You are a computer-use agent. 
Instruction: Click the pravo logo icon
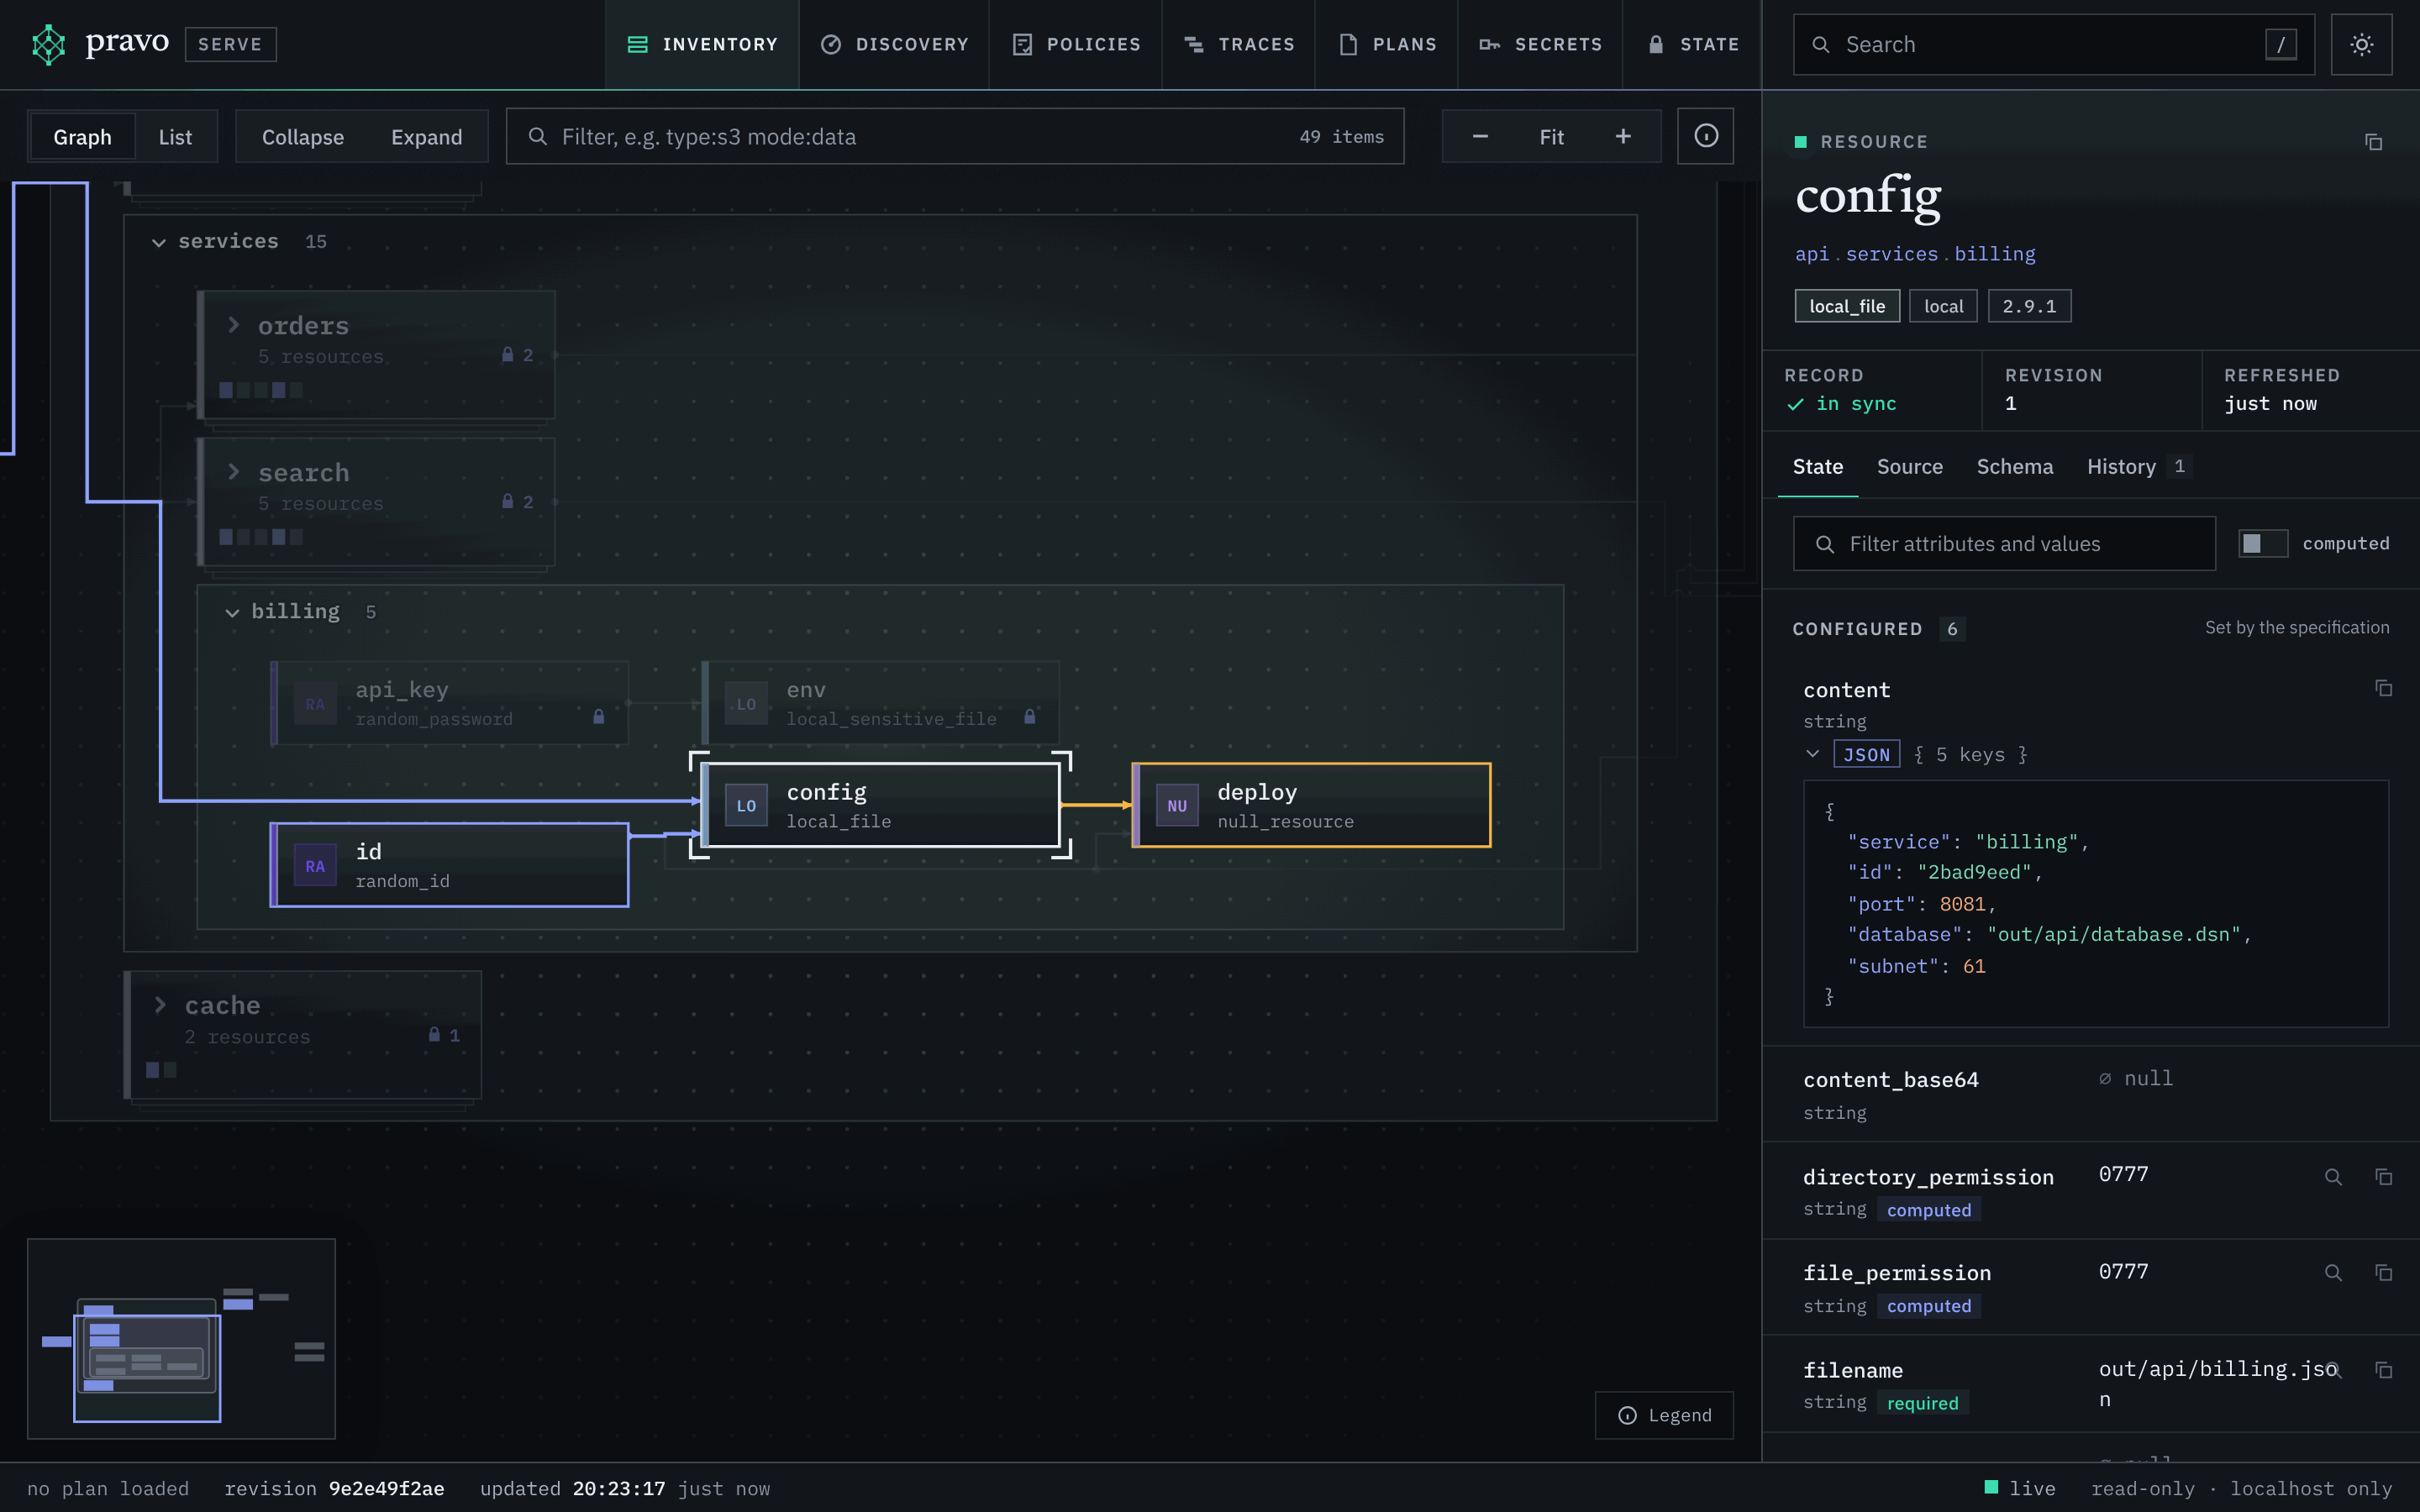pyautogui.click(x=48, y=44)
